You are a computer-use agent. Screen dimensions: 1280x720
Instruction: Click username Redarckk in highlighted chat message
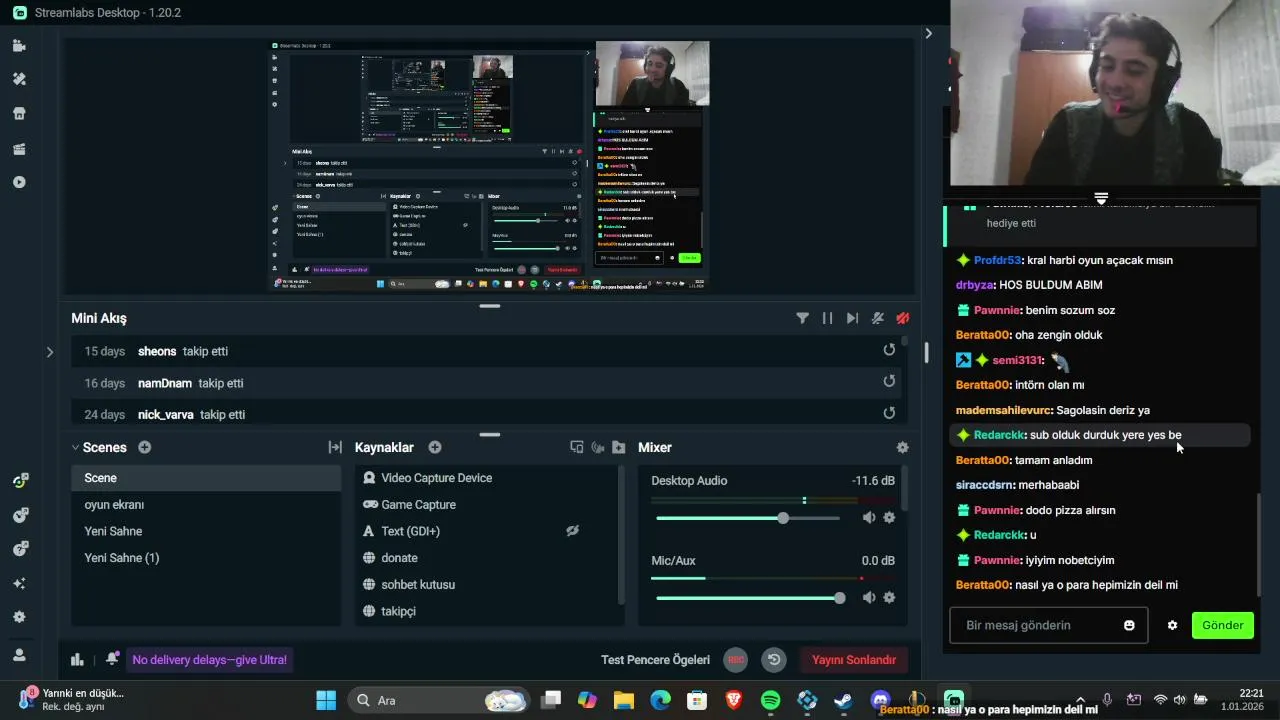[999, 435]
